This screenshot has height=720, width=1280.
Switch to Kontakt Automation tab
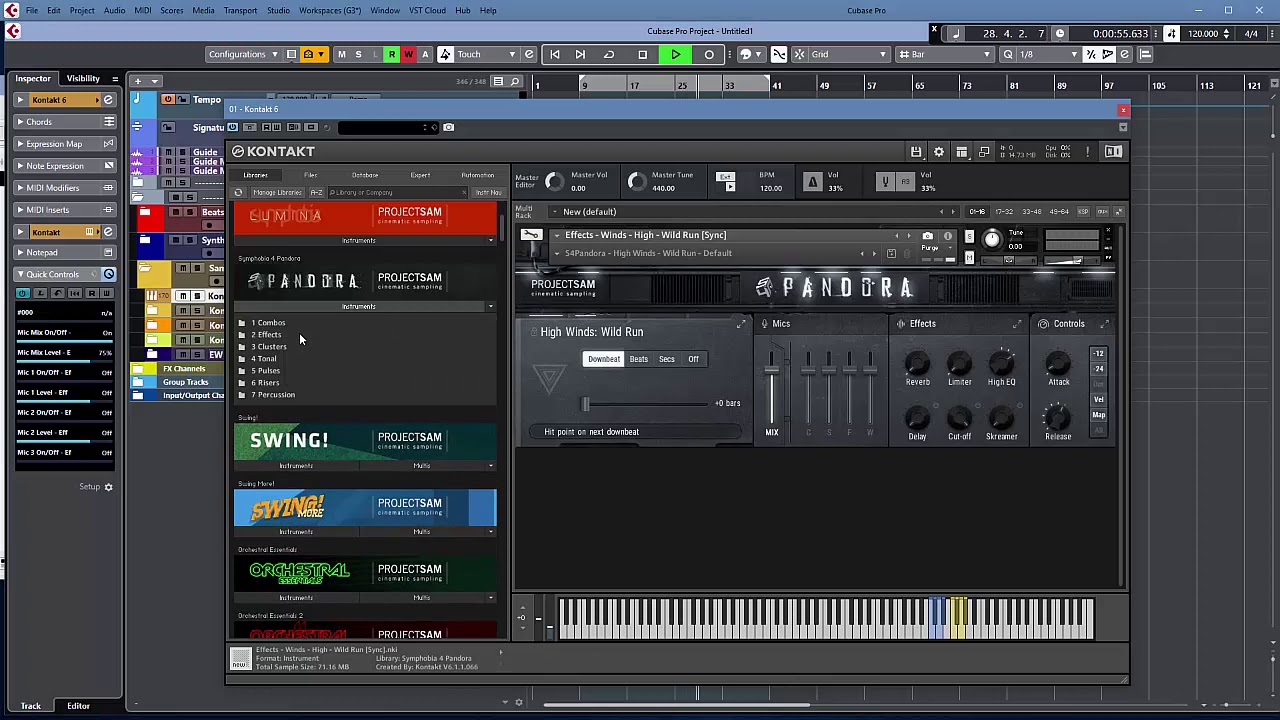[477, 175]
